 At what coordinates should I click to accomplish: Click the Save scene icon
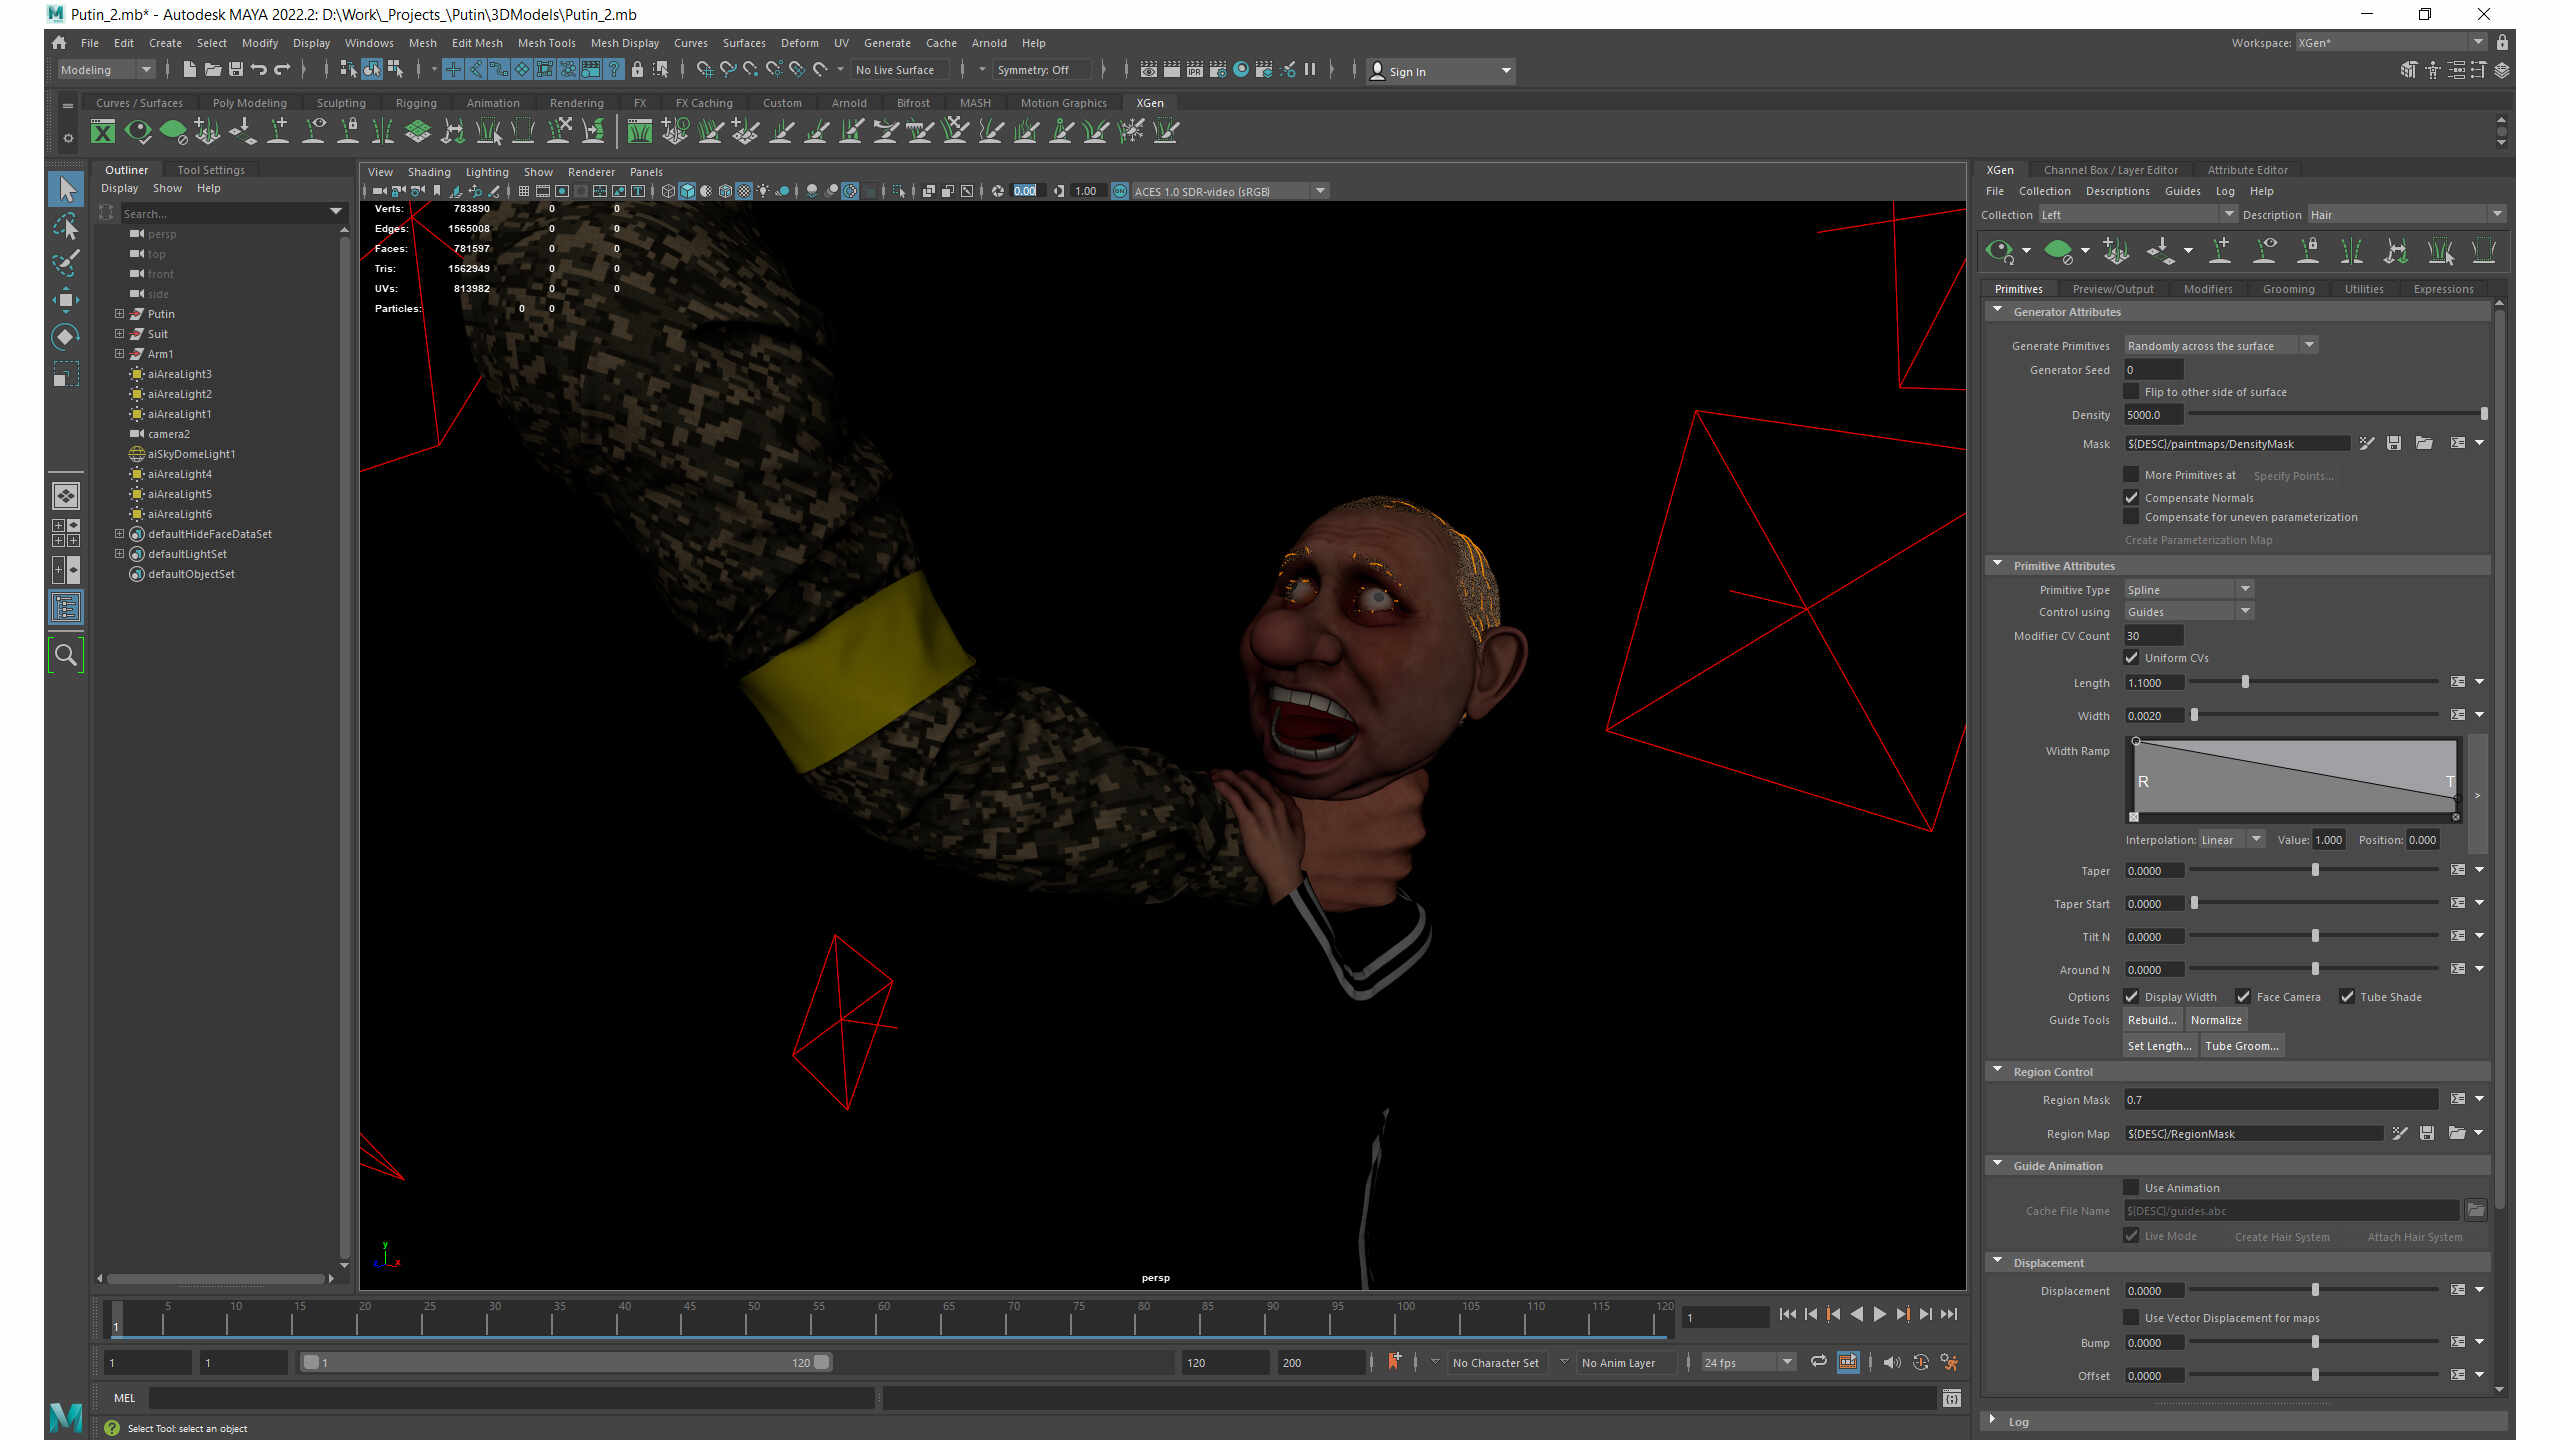(x=236, y=70)
